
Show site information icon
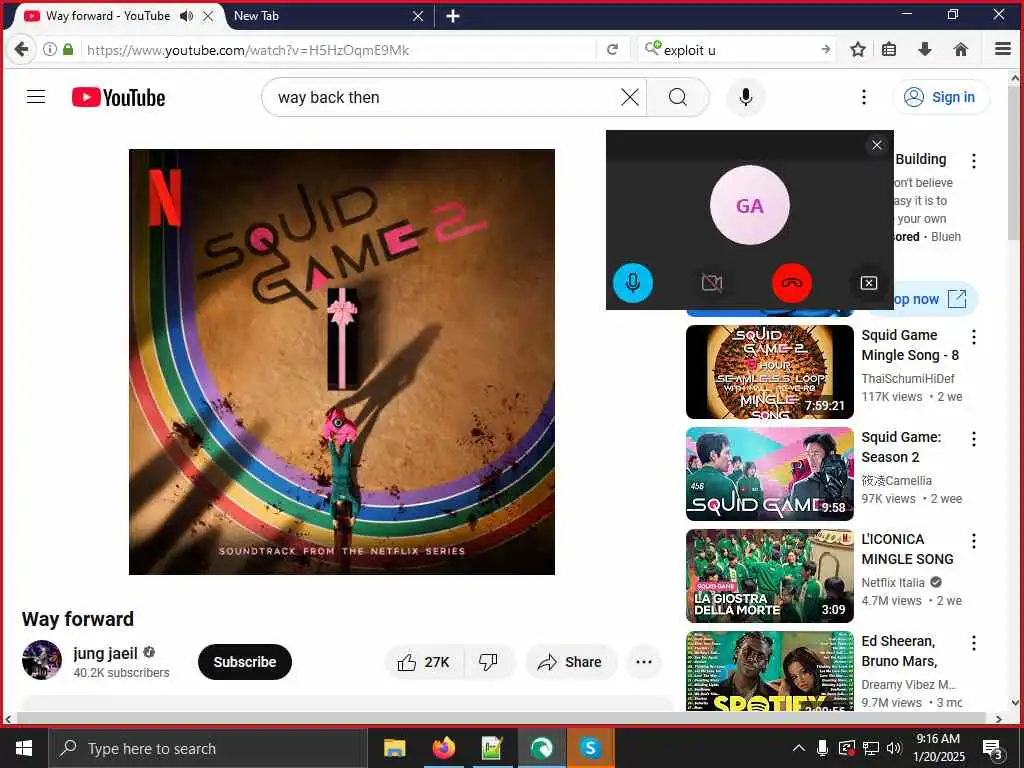tap(50, 49)
